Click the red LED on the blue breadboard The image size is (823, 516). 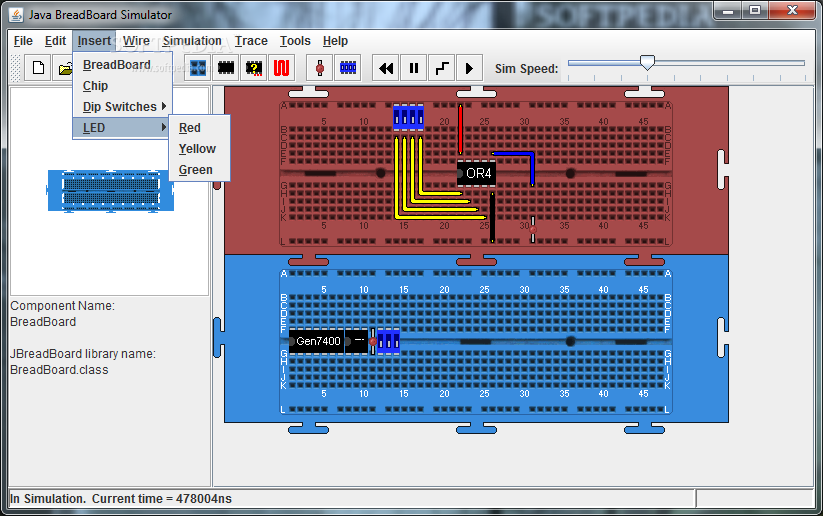tap(373, 341)
